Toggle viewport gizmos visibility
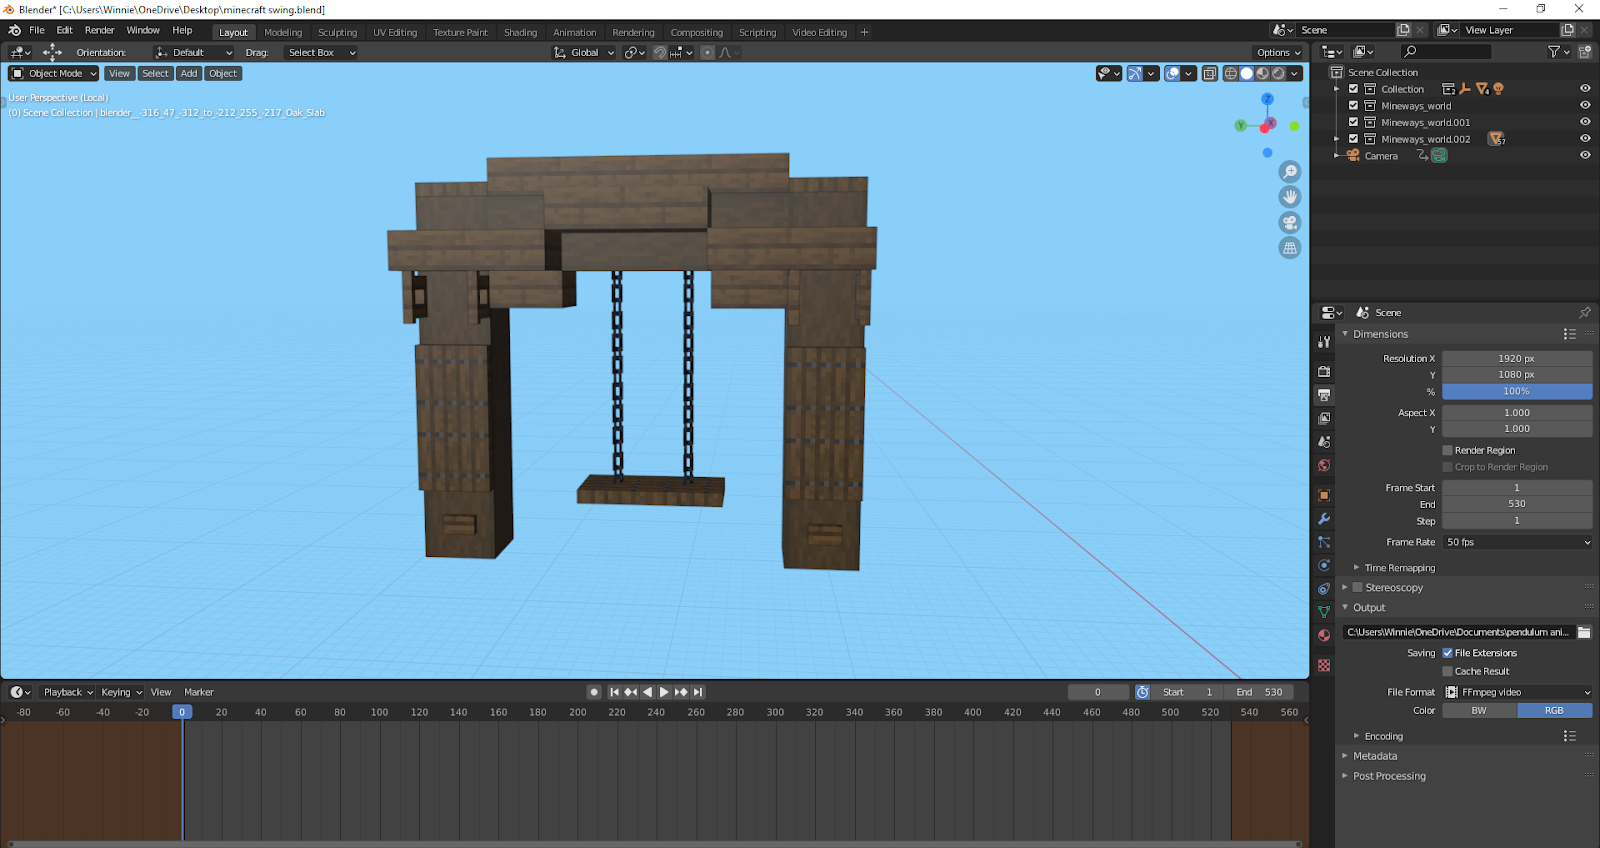This screenshot has height=848, width=1600. pyautogui.click(x=1135, y=73)
